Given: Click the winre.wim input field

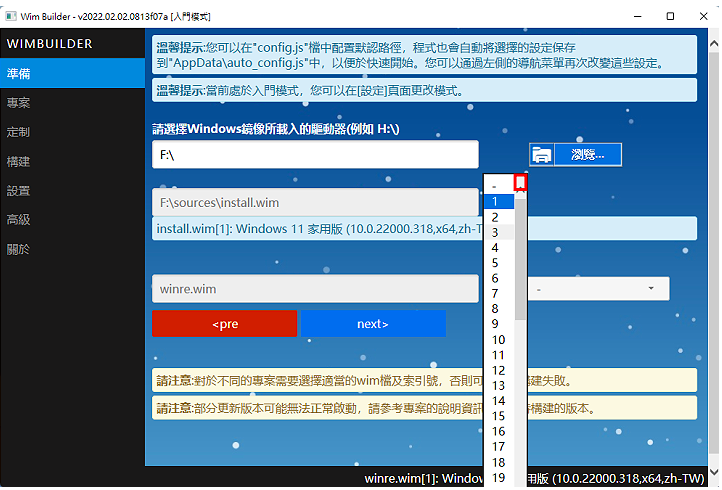Looking at the screenshot, I should coord(315,289).
